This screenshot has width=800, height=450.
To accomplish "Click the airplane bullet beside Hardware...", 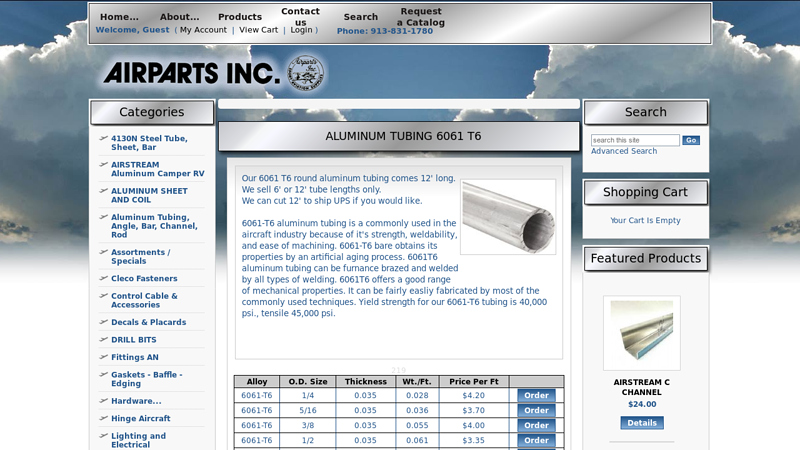I will tap(104, 401).
